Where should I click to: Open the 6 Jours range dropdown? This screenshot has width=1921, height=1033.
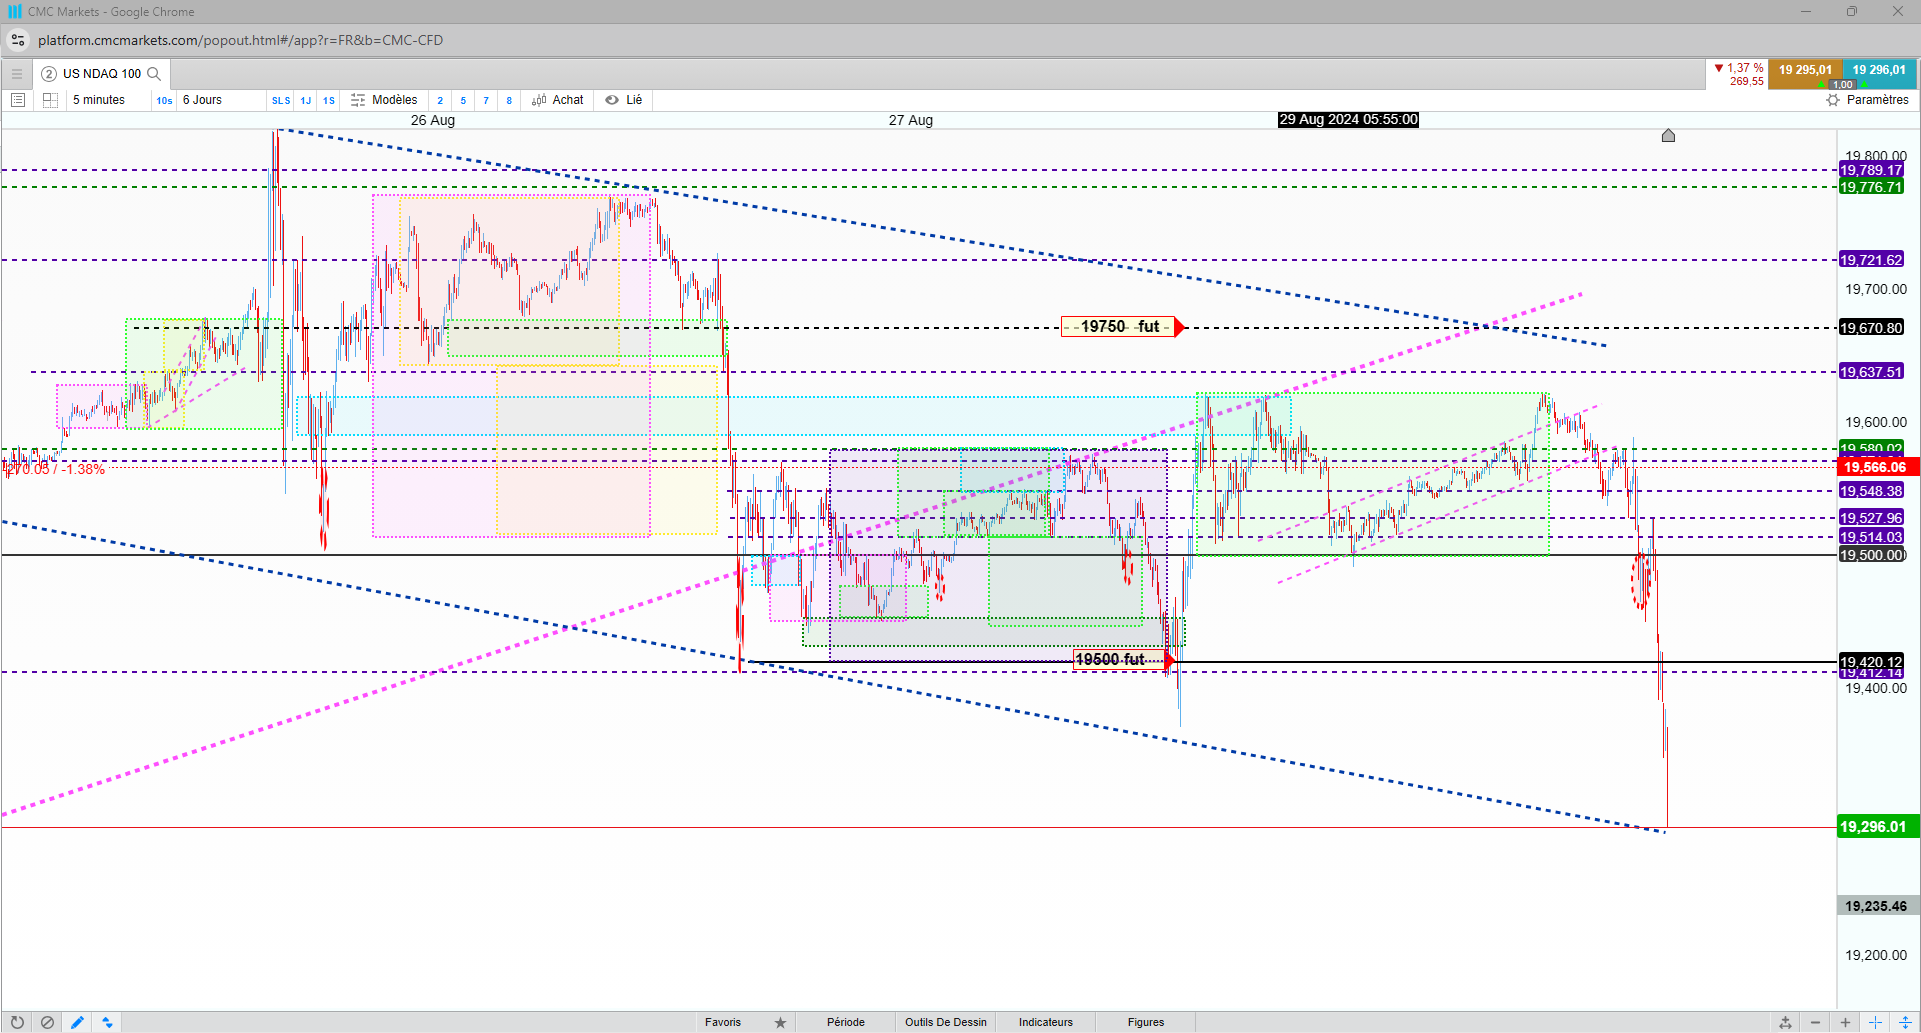coord(203,100)
